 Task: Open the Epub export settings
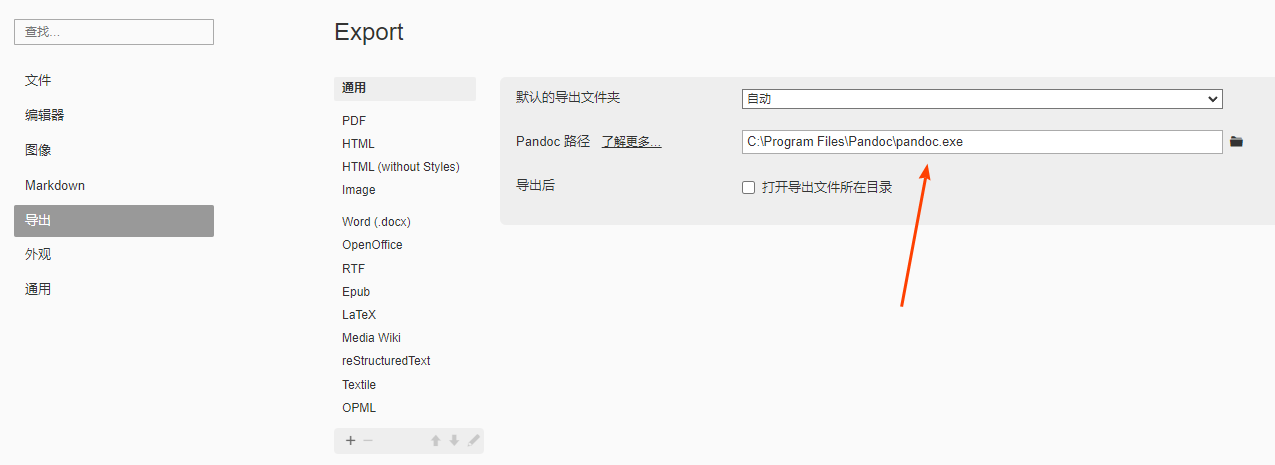pos(356,291)
